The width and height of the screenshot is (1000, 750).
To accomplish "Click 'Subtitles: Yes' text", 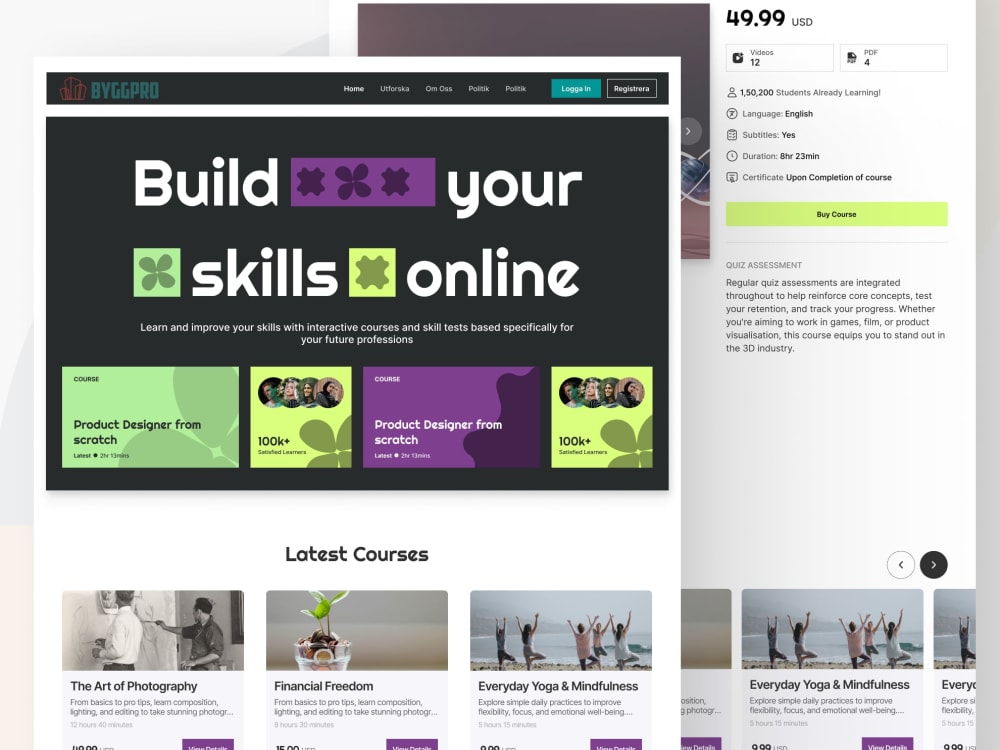I will (x=768, y=135).
